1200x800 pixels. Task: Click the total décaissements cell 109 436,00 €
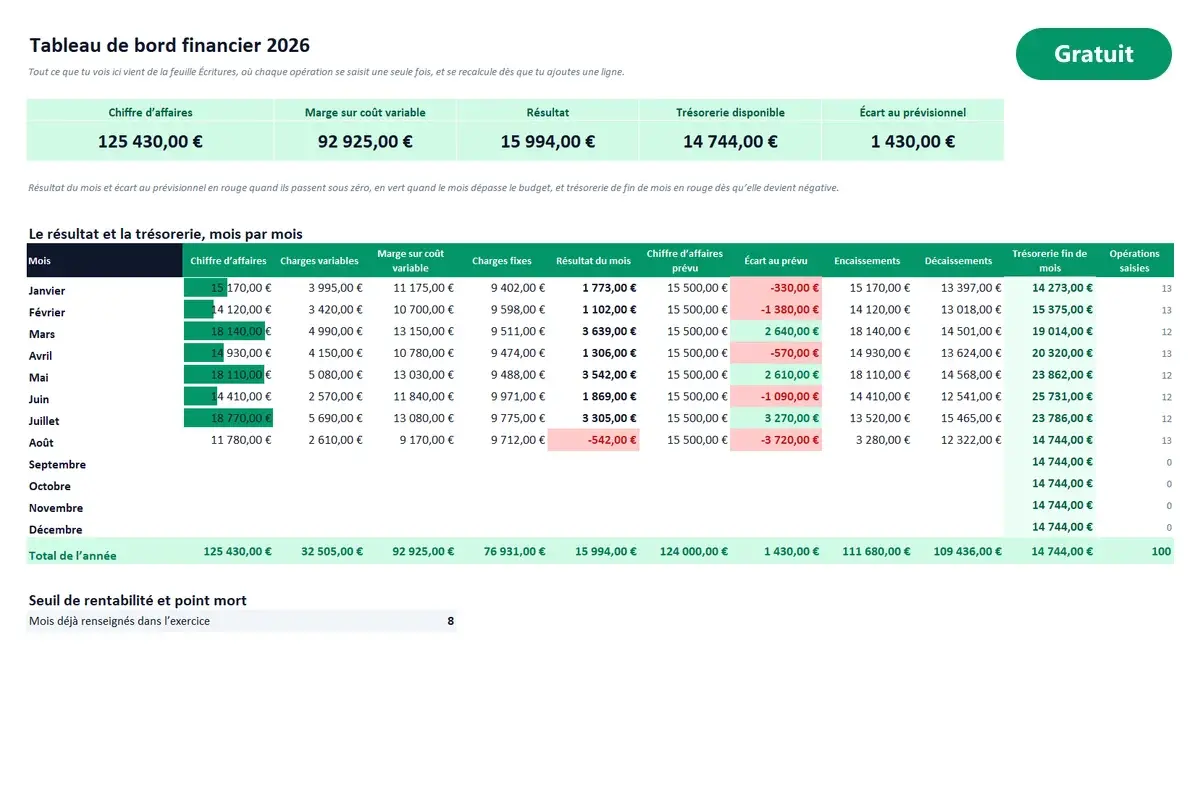pos(958,551)
